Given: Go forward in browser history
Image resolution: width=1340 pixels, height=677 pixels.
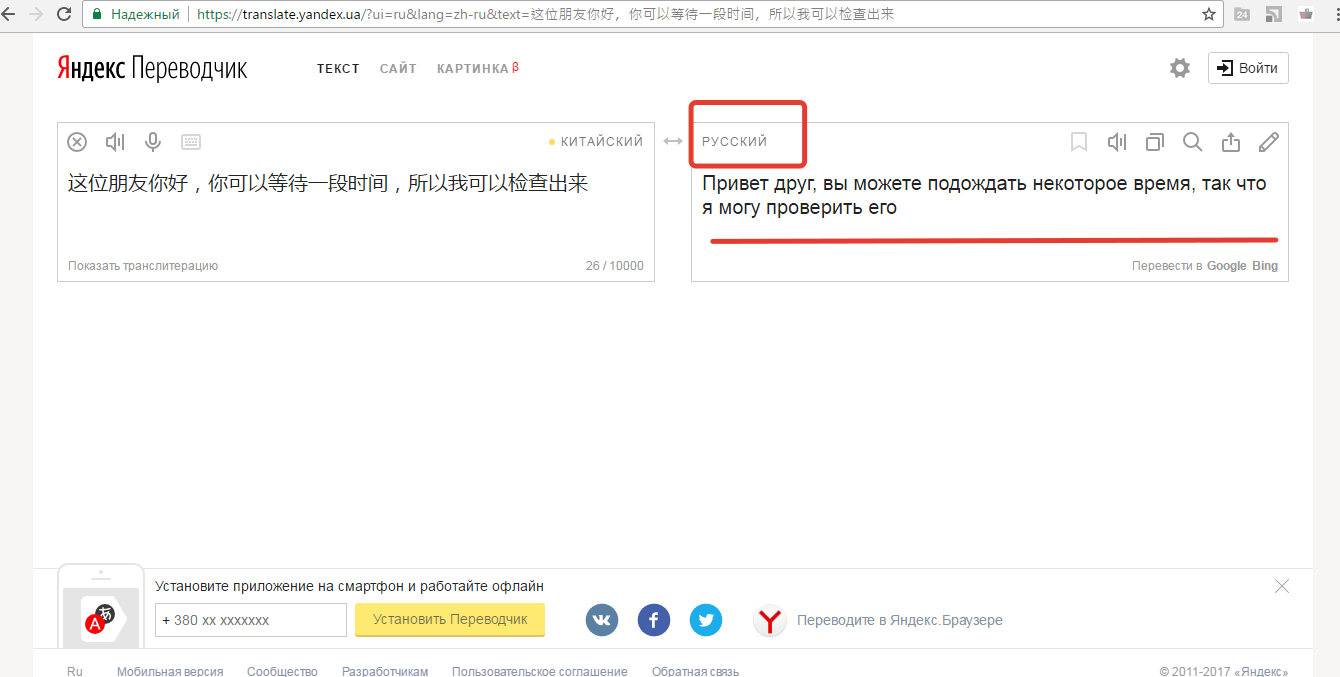Looking at the screenshot, I should pyautogui.click(x=36, y=14).
